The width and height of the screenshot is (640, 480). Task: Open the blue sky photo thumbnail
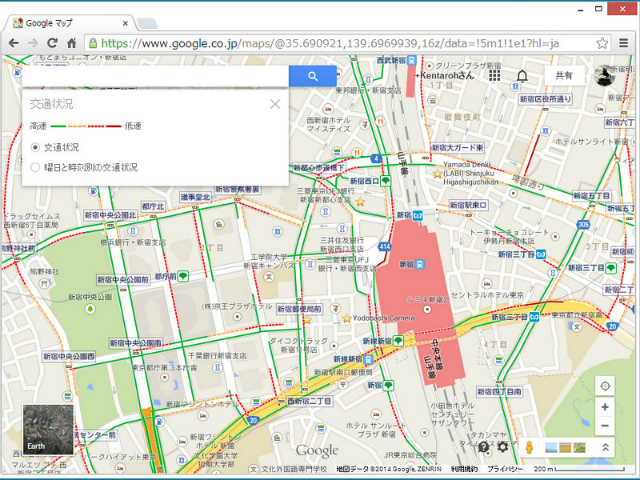(551, 448)
